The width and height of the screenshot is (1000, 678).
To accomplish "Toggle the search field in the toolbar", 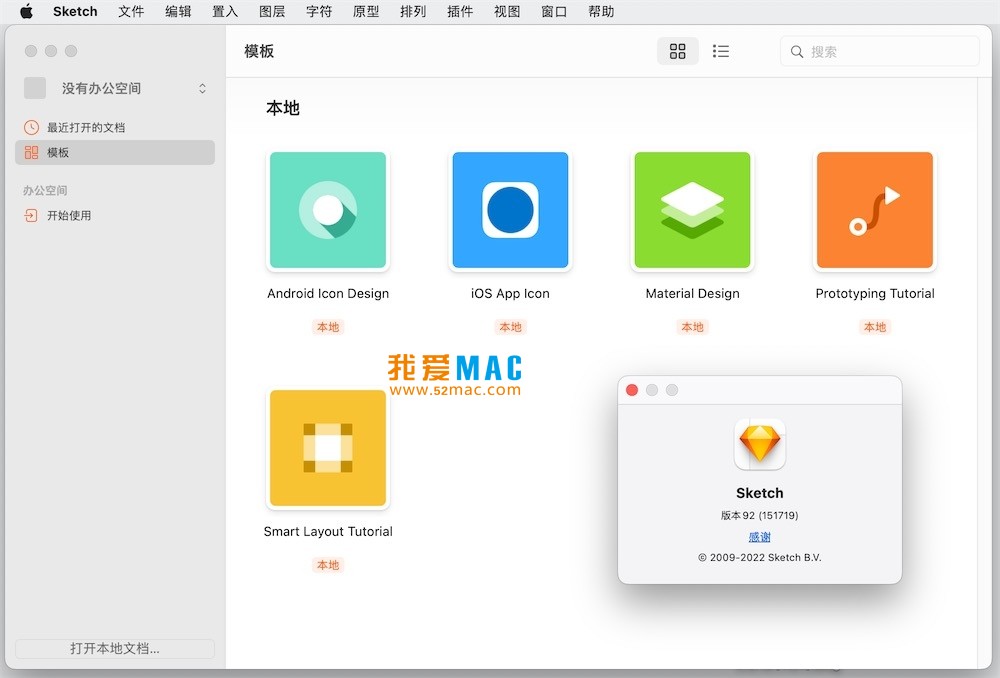I will [880, 51].
